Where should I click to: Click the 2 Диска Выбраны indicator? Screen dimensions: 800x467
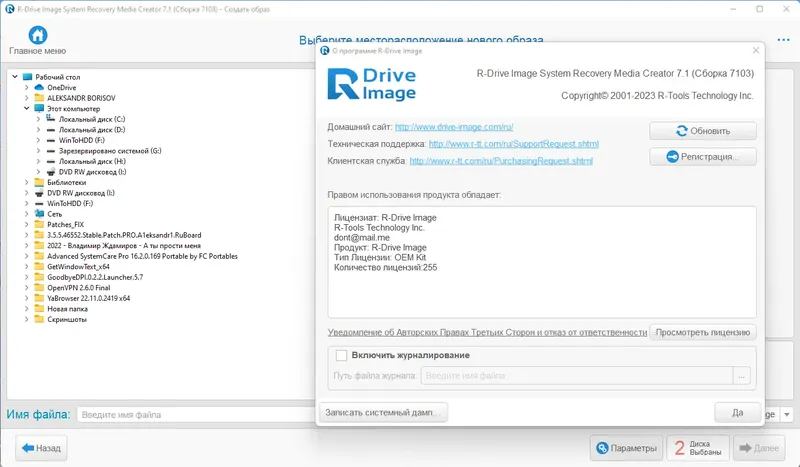(697, 448)
